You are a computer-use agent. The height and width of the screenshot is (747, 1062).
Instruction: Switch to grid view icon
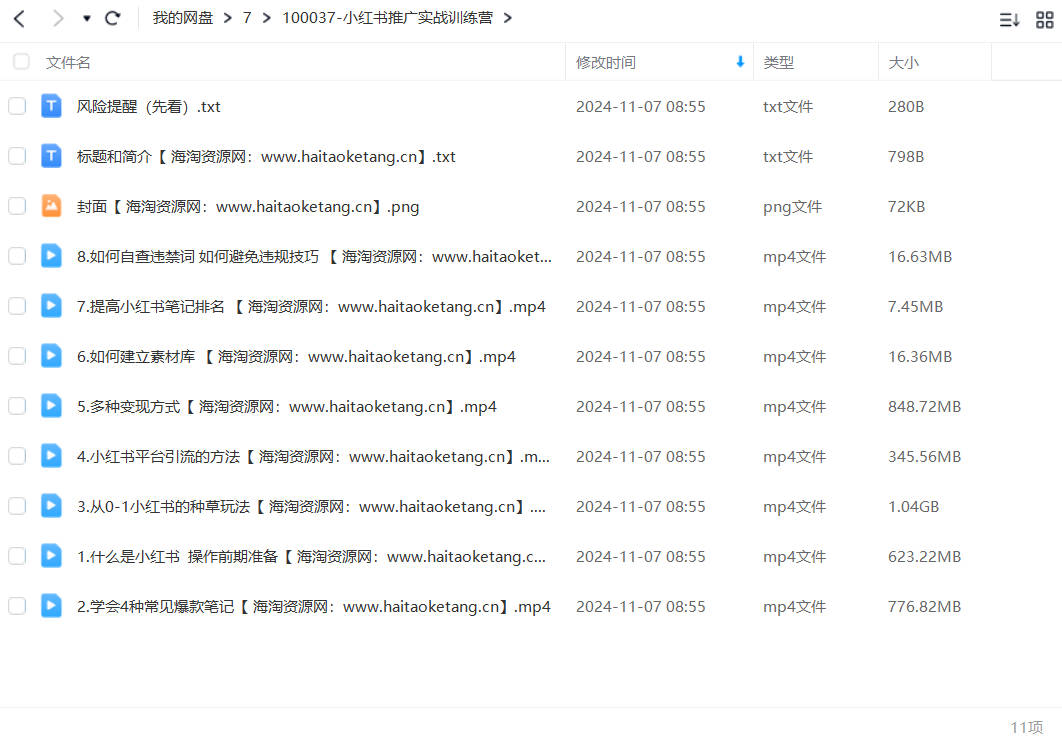coord(1044,20)
